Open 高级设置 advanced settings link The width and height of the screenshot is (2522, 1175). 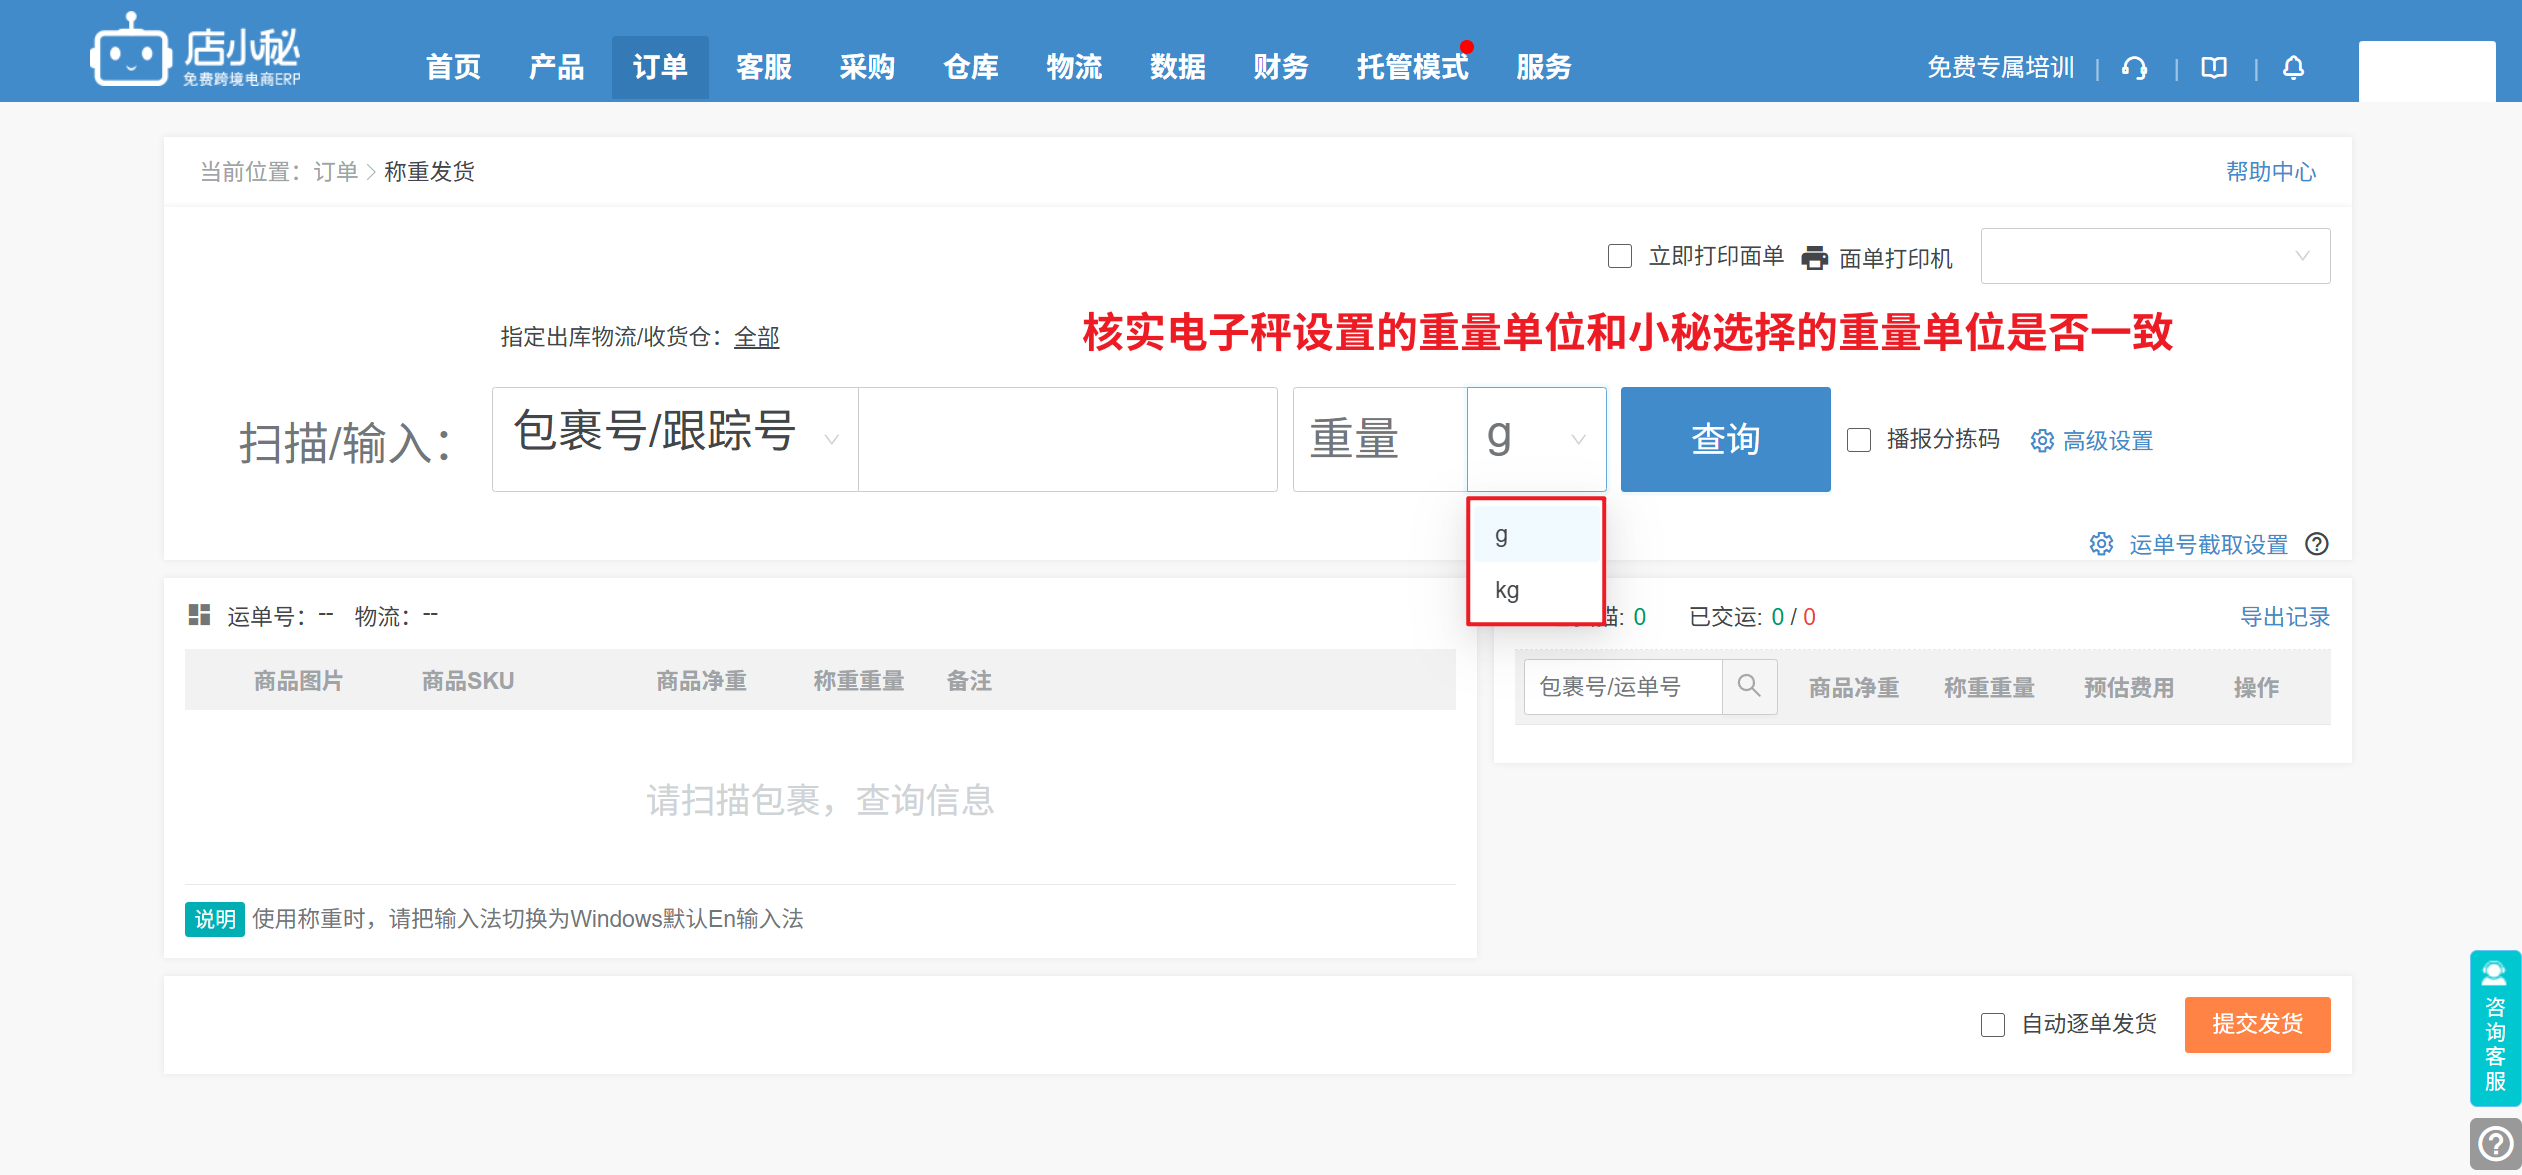[x=2106, y=441]
